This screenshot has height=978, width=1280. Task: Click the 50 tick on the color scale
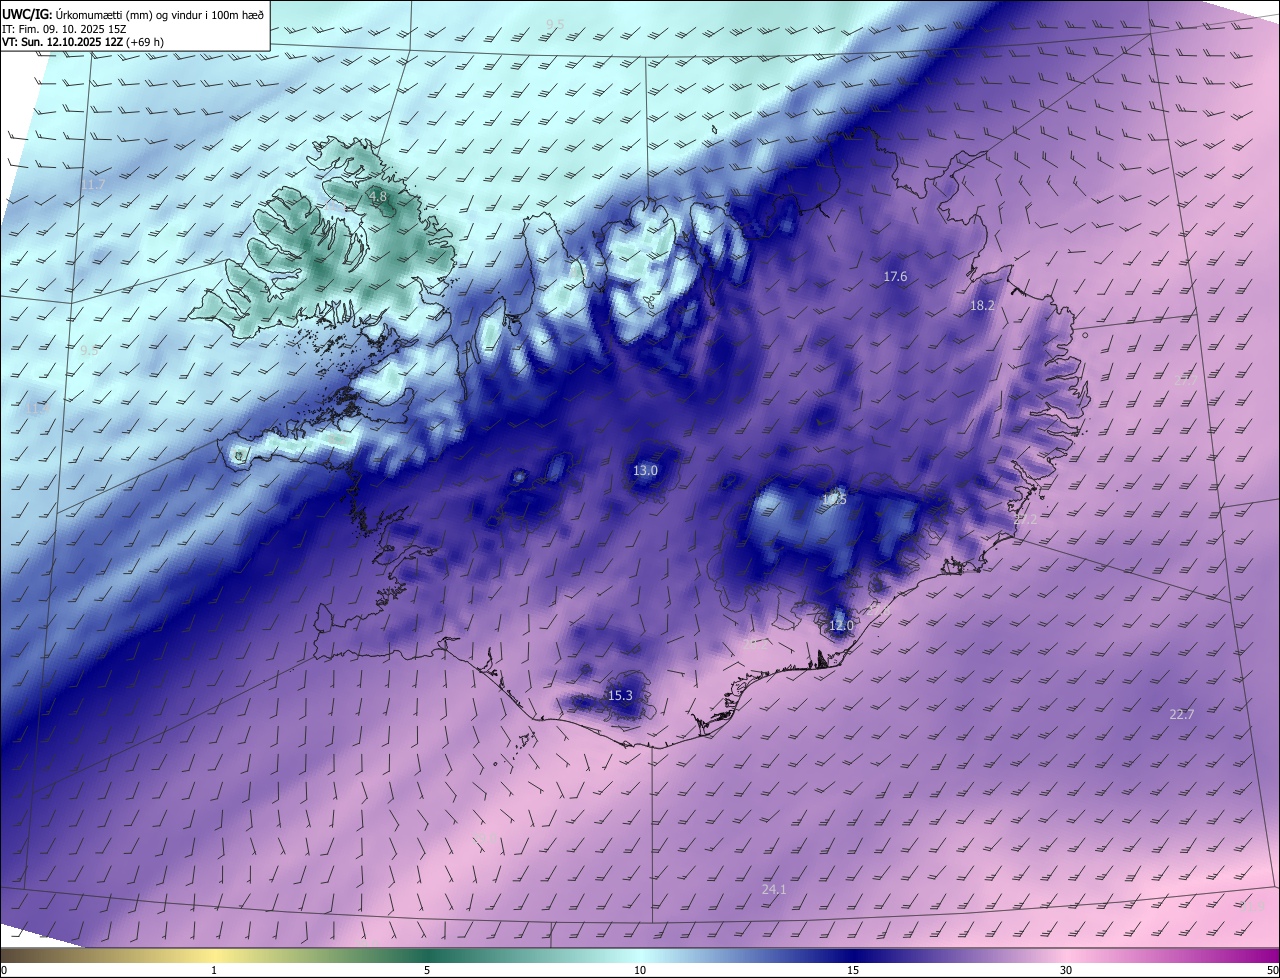(x=1272, y=970)
